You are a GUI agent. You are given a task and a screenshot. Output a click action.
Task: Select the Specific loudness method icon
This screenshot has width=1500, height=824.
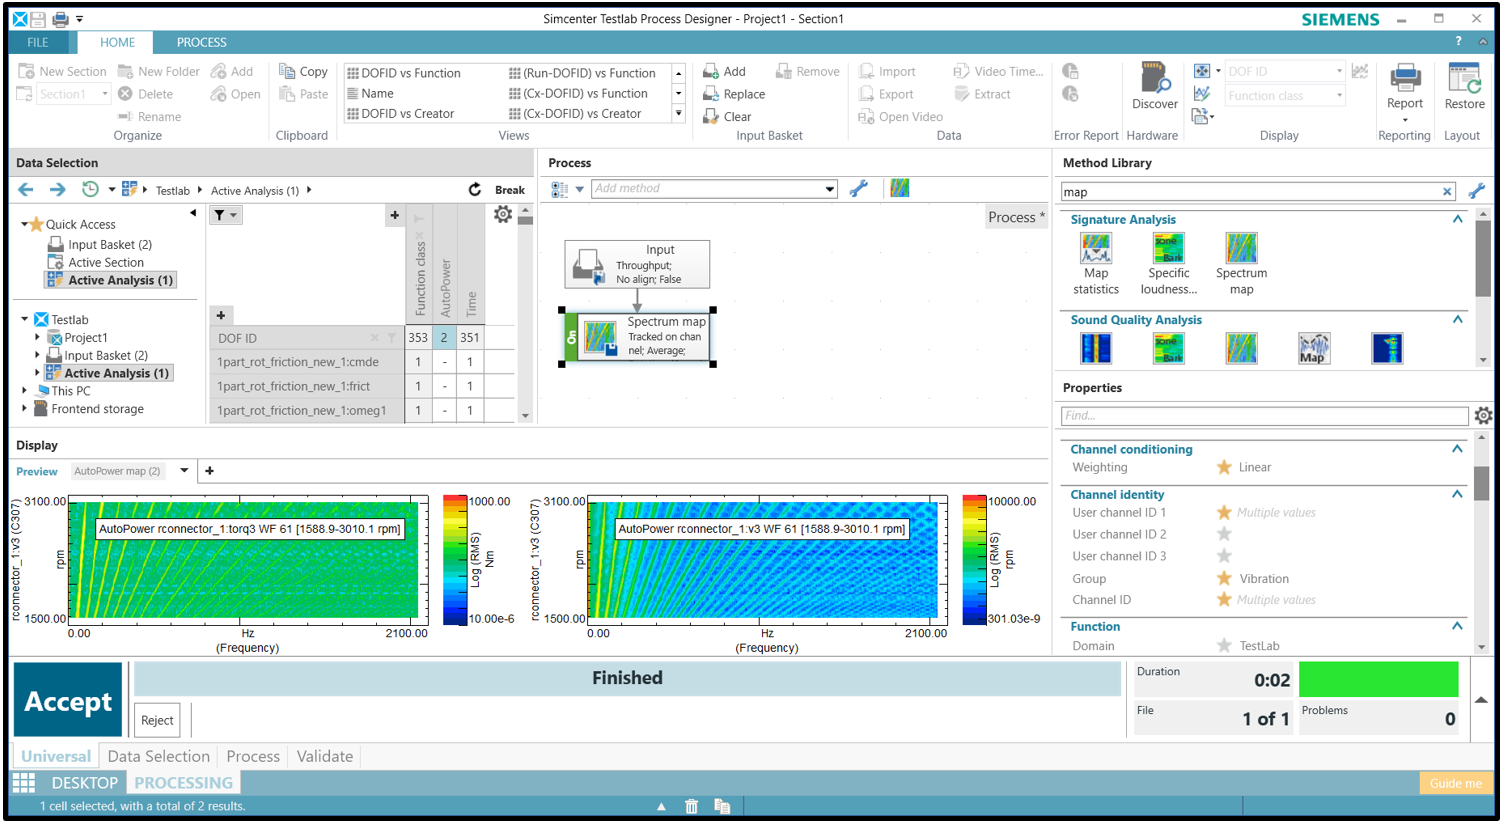(1168, 248)
